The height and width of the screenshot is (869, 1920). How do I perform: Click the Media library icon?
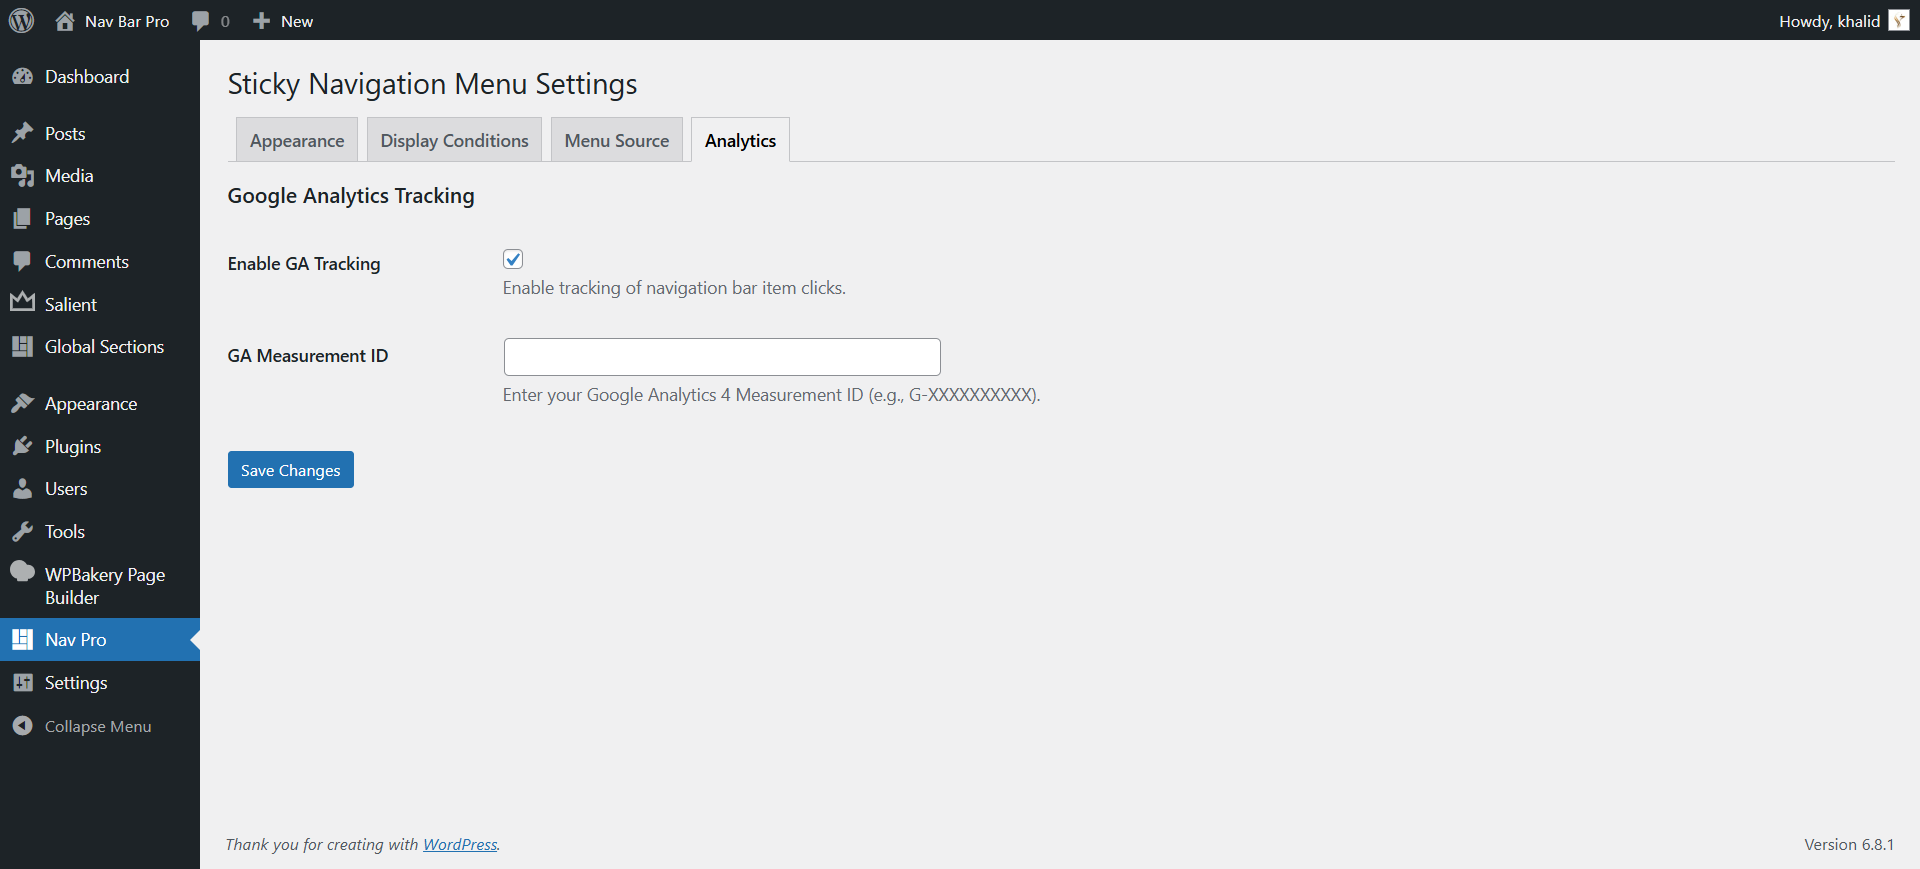(x=22, y=176)
